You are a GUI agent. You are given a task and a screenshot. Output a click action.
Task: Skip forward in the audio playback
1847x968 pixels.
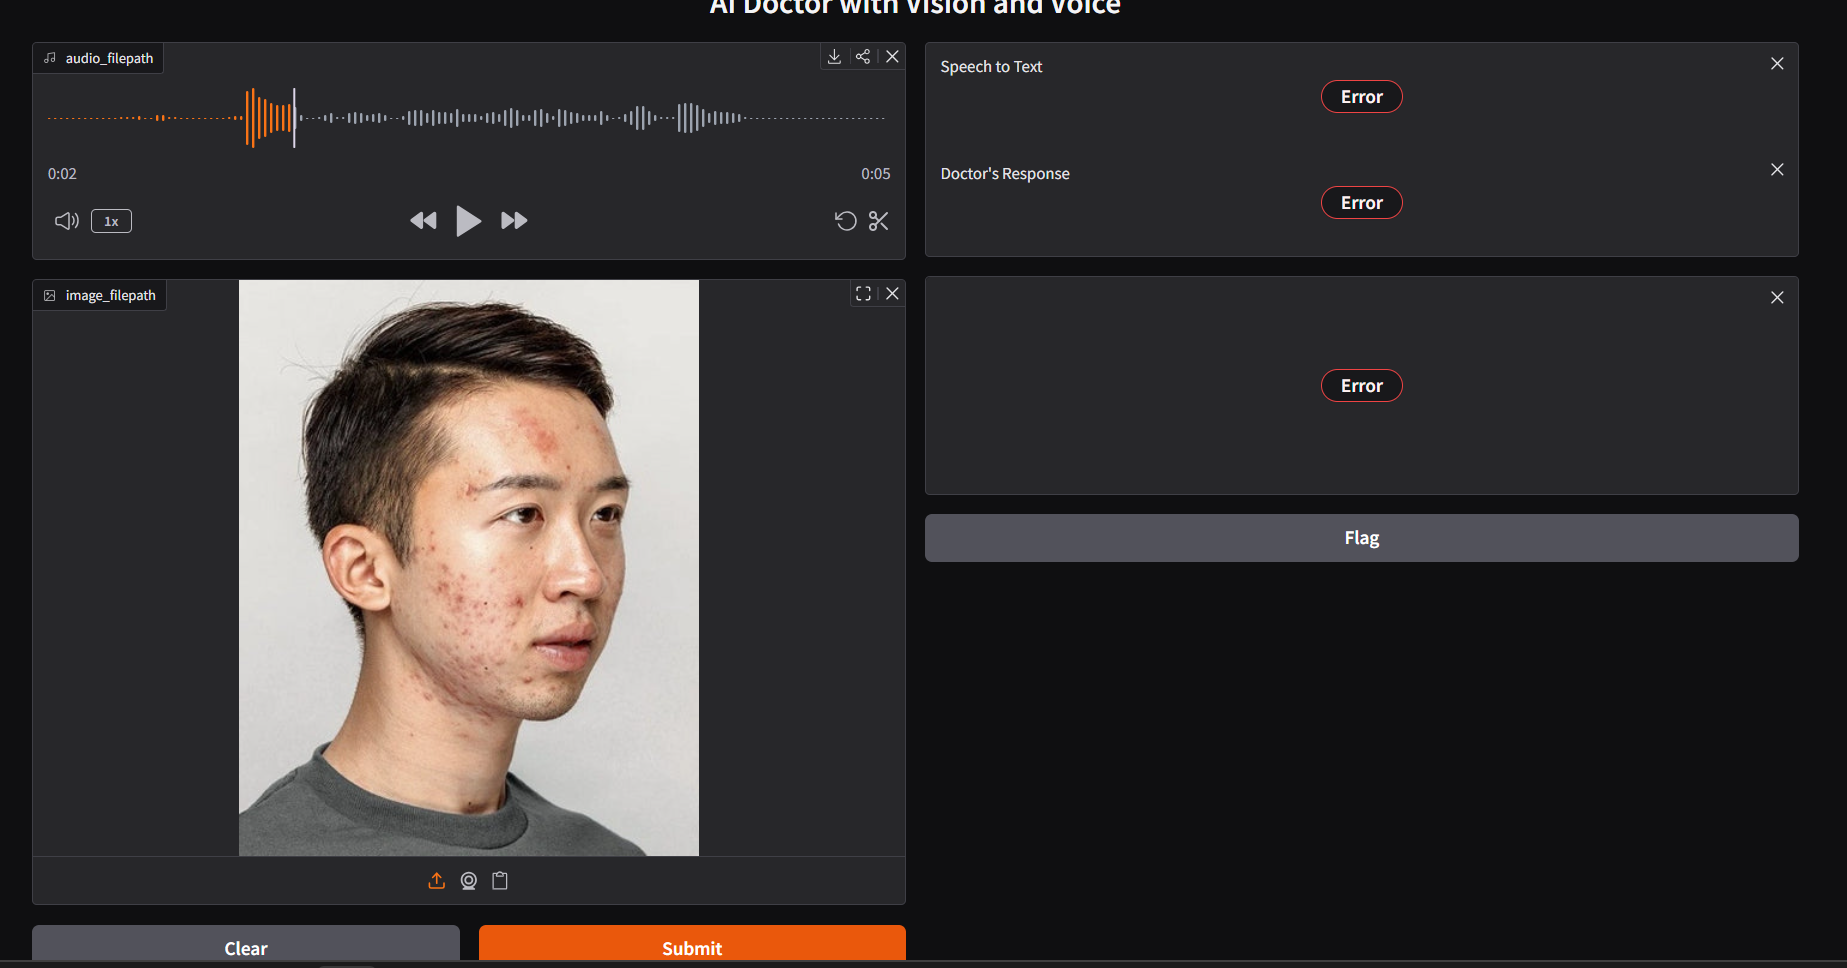coord(513,220)
